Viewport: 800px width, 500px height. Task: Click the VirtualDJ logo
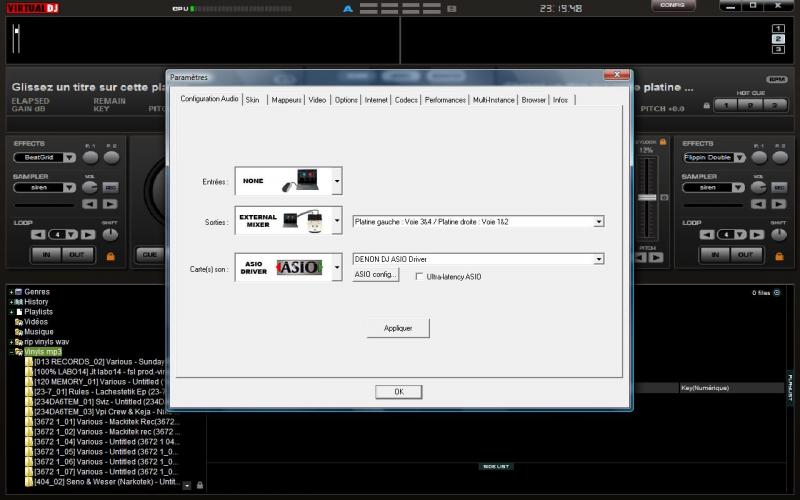(x=33, y=8)
